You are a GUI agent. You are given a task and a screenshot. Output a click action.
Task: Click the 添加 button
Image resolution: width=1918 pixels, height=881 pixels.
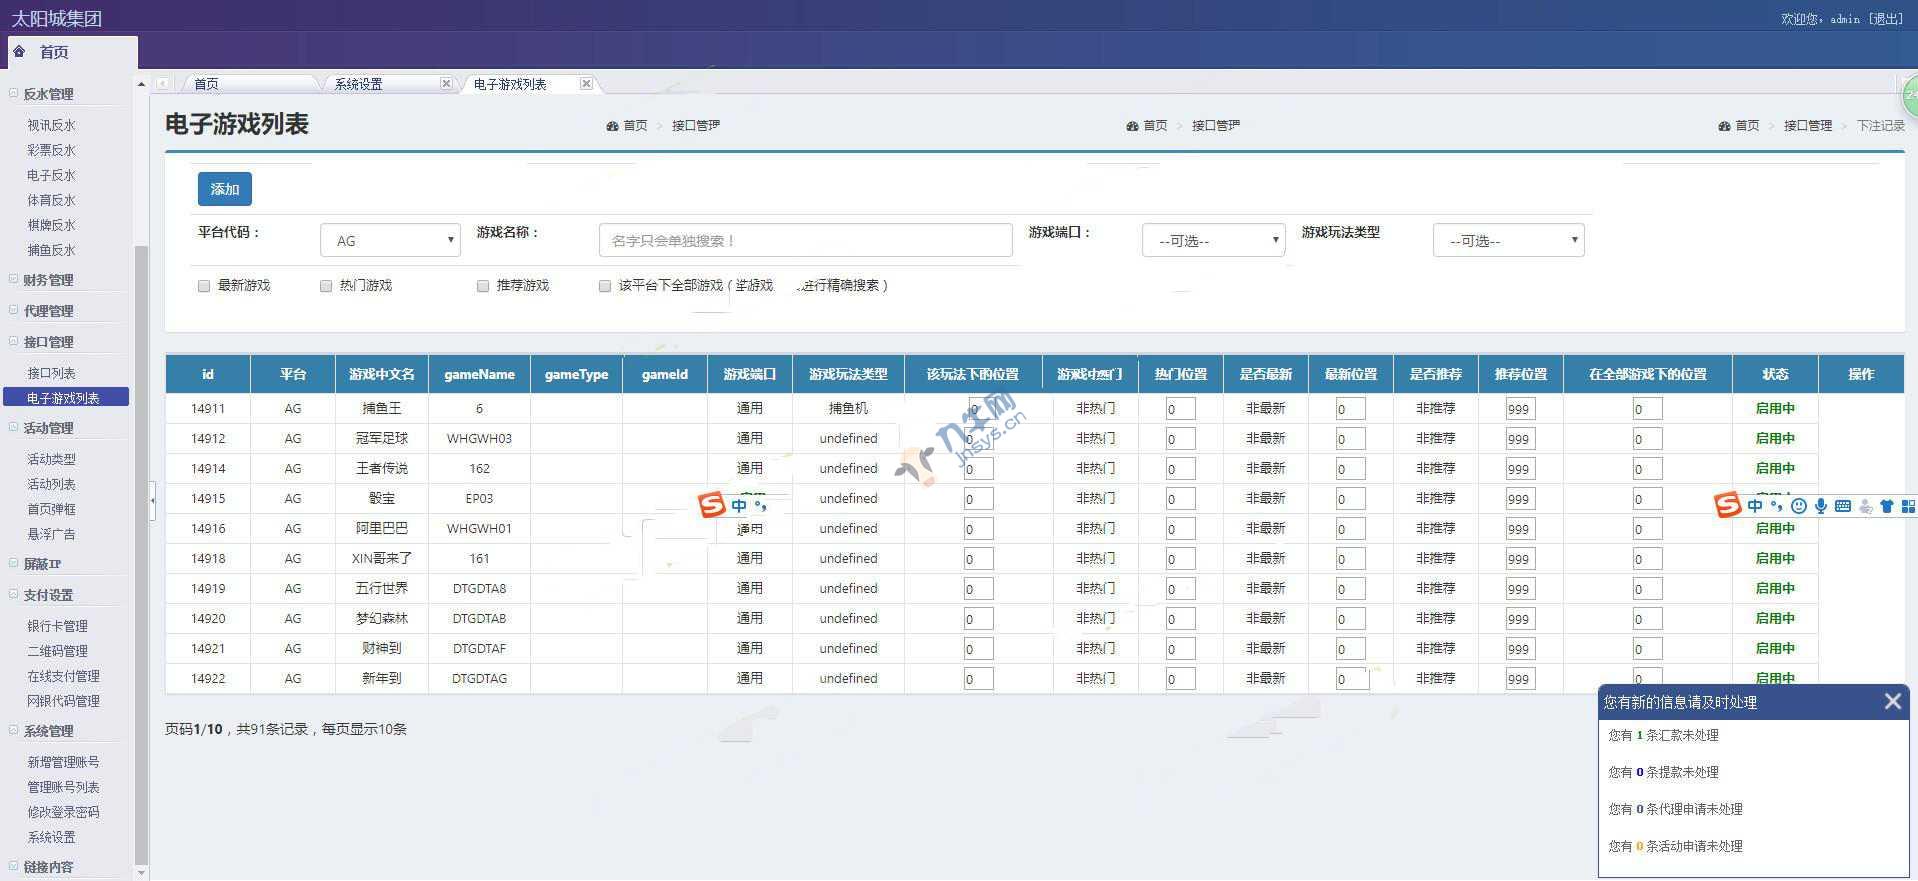tap(225, 189)
